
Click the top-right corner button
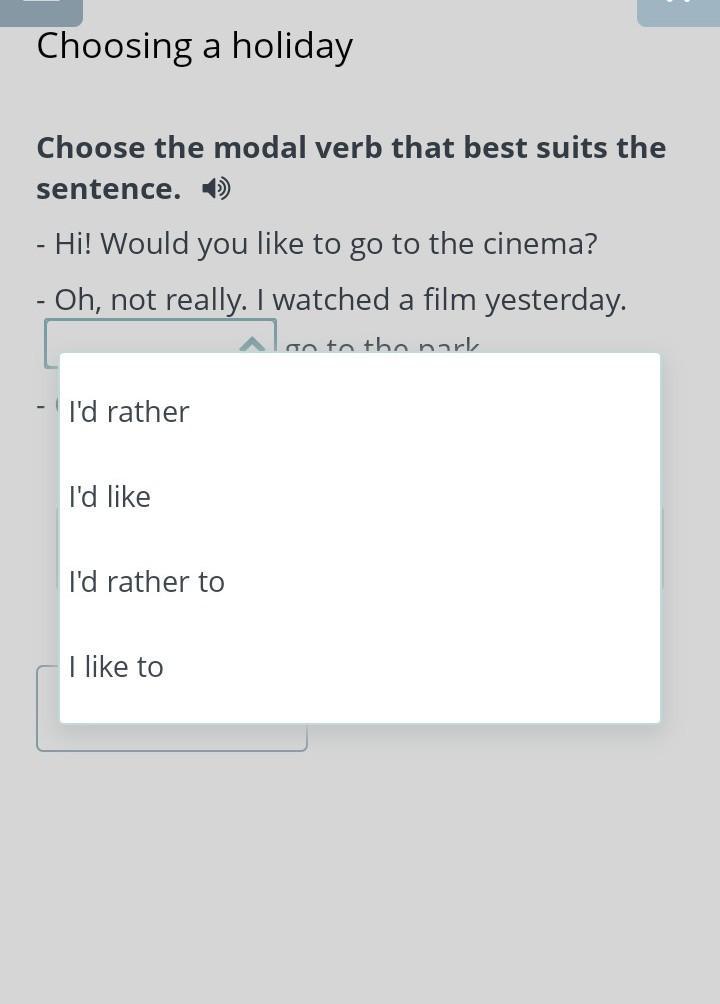[678, 12]
